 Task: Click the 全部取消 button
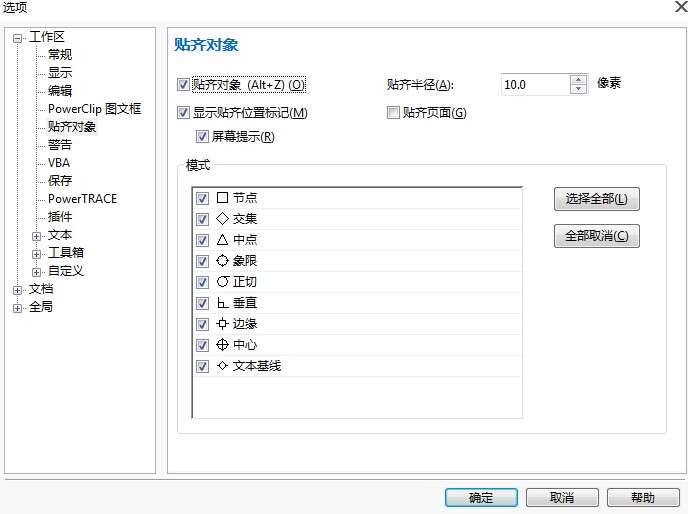coord(596,236)
